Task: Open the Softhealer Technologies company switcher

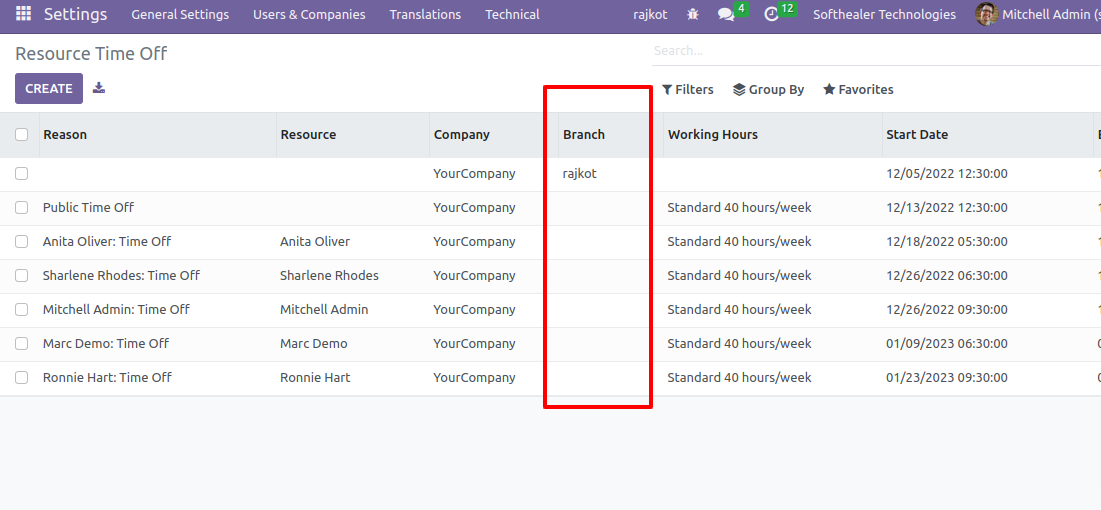Action: [884, 15]
